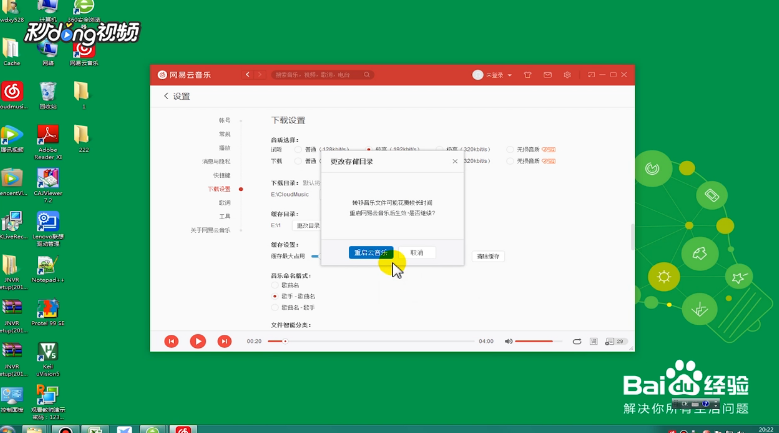Image resolution: width=779 pixels, height=433 pixels.
Task: Select the 回收站 recycle bin icon
Action: 48,95
